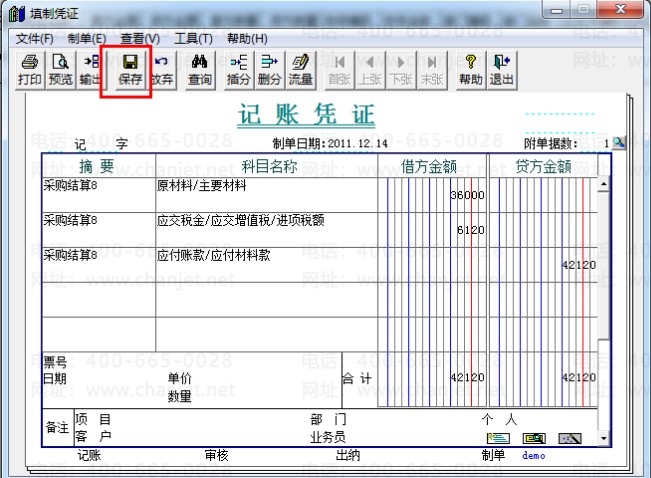Click scroll down arrow of voucher table
Screen dimensions: 651x478
tap(604, 438)
